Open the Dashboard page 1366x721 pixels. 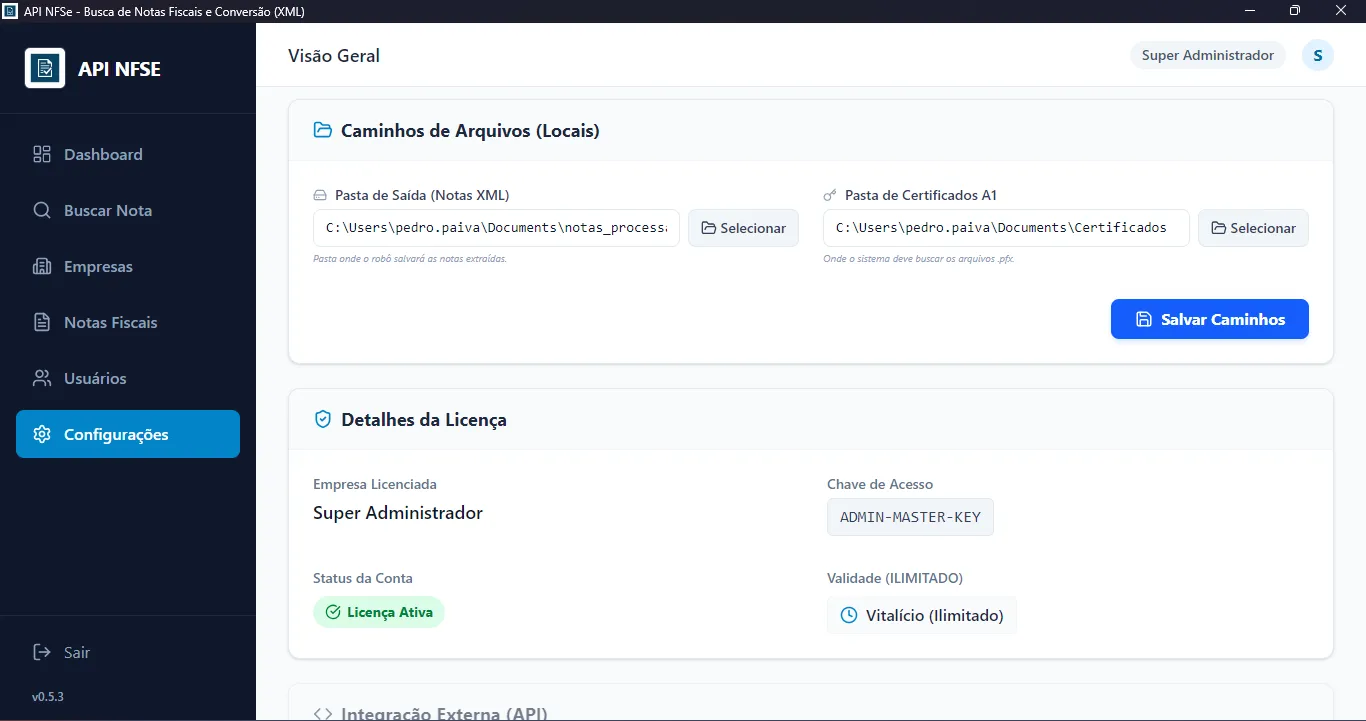coord(128,154)
